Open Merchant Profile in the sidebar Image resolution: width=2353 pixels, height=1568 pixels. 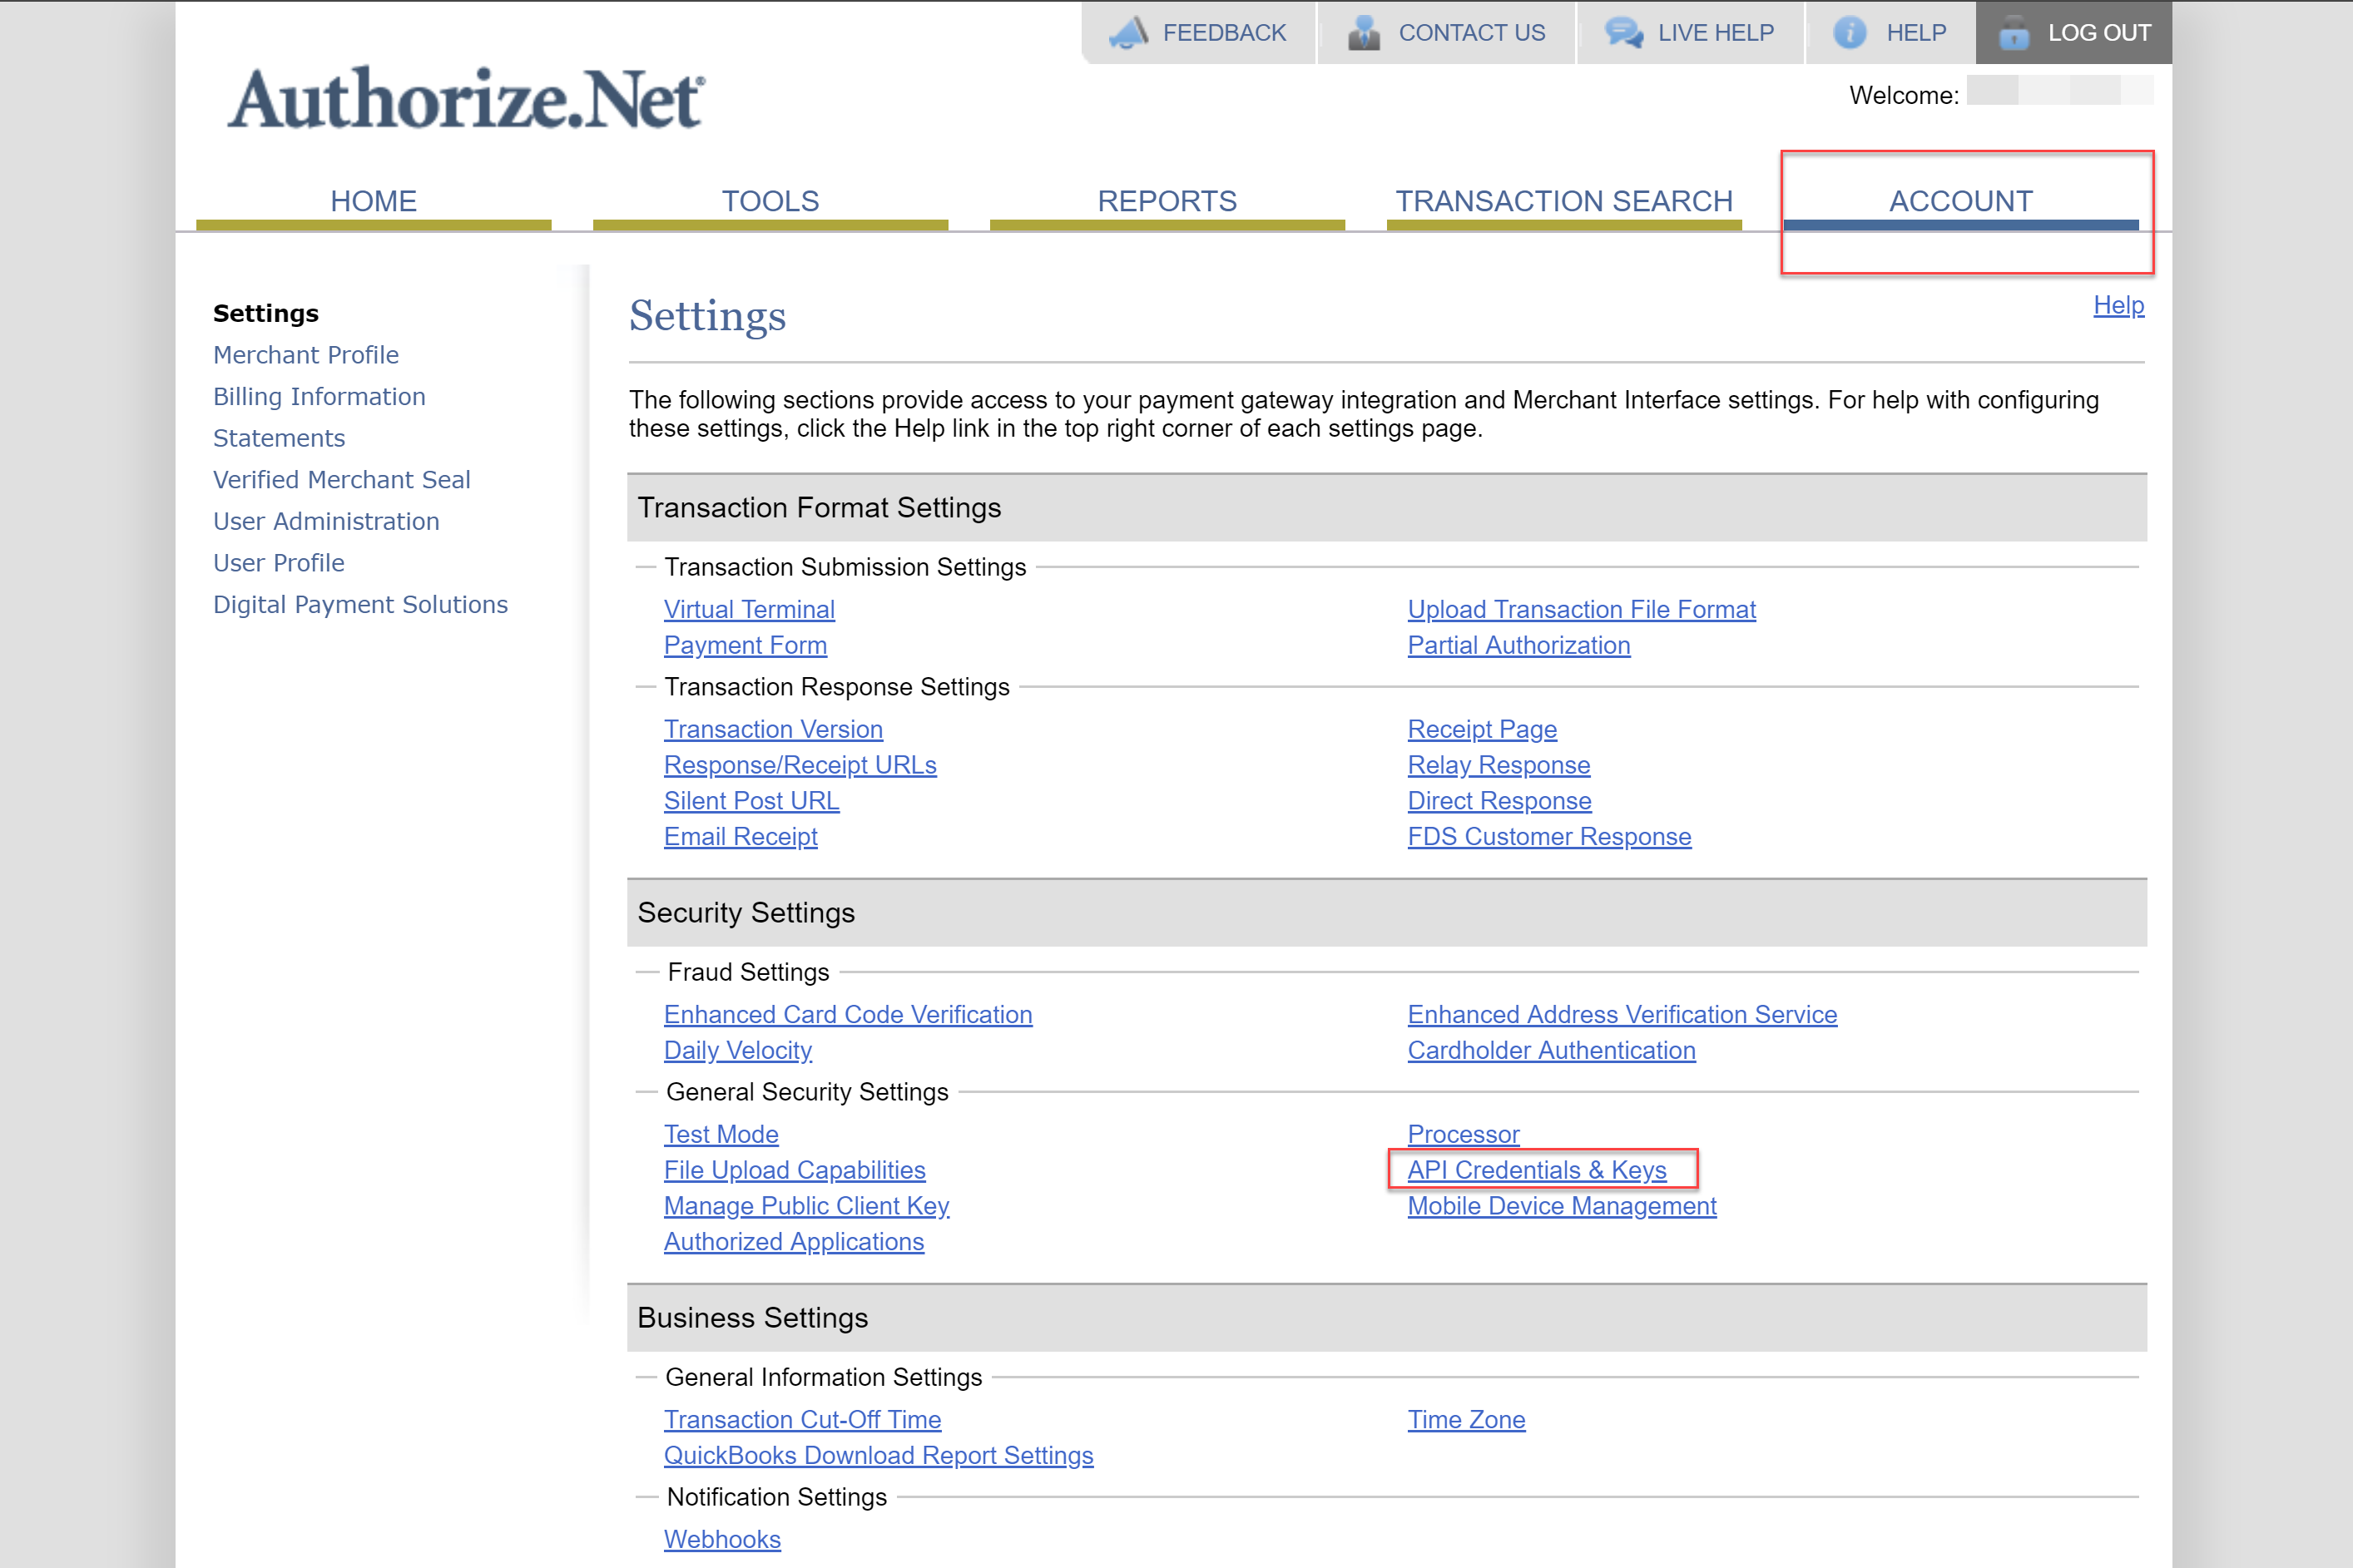(306, 355)
